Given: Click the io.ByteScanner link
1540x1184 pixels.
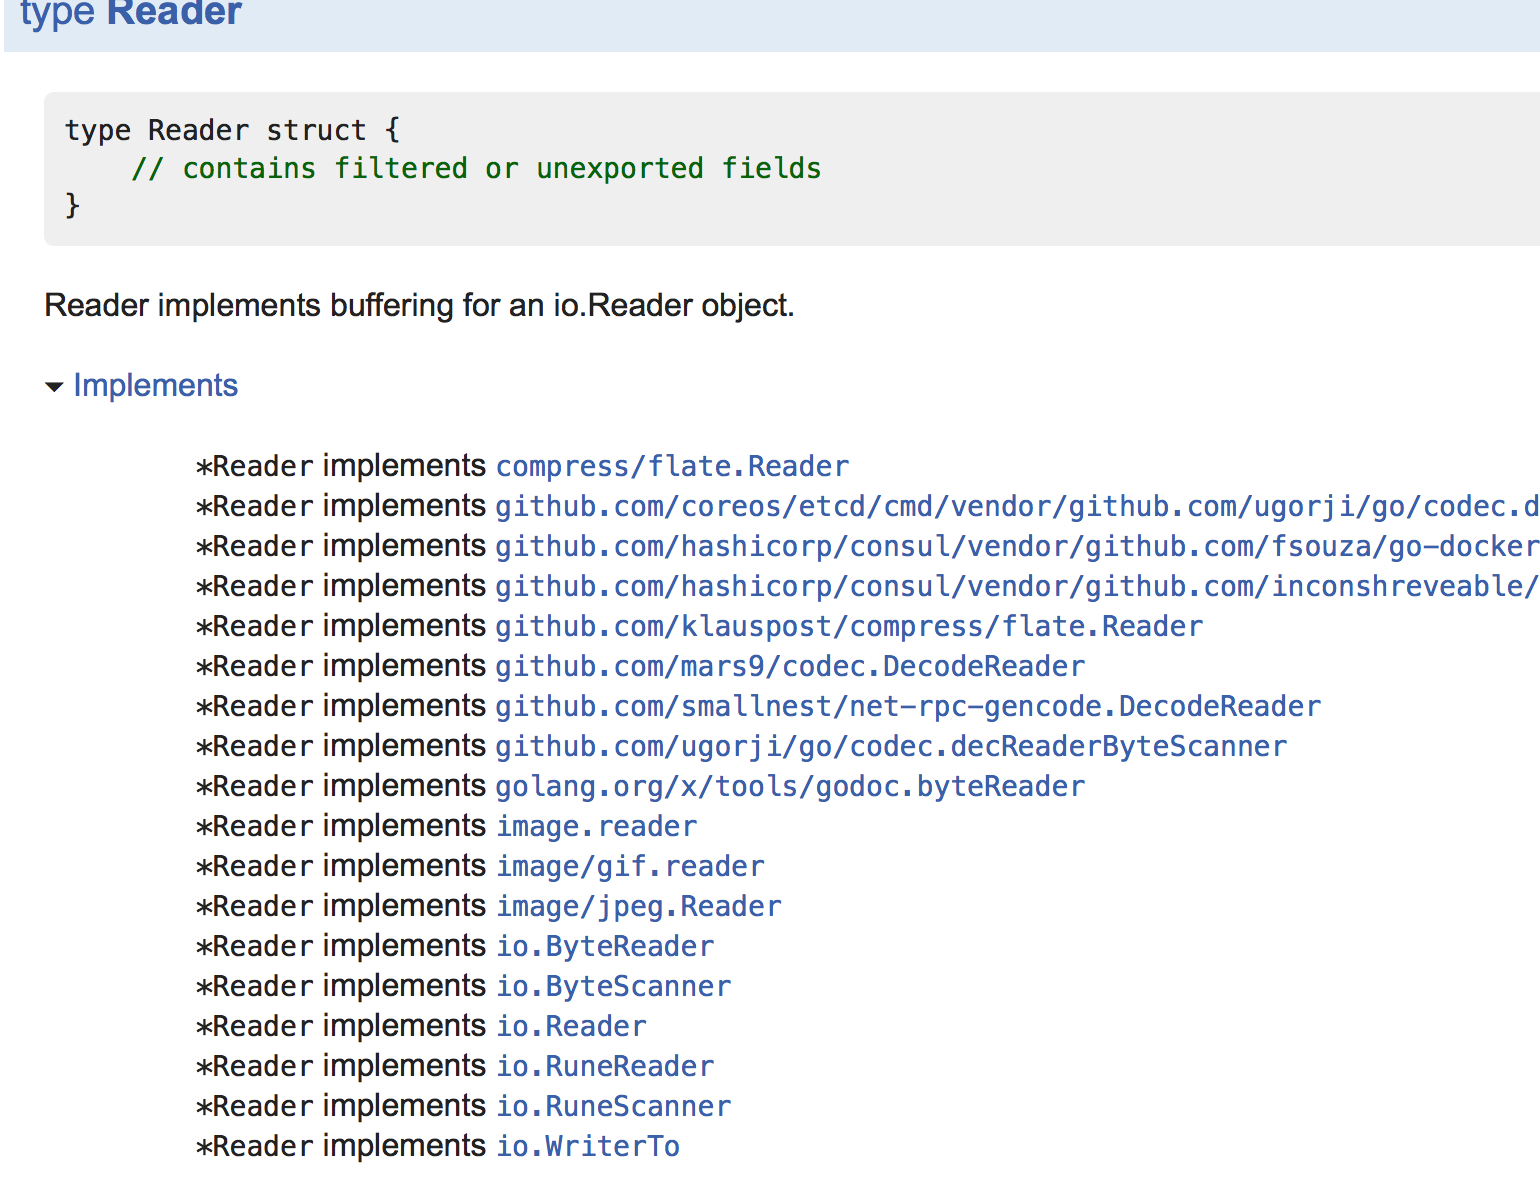Looking at the screenshot, I should click(x=614, y=987).
